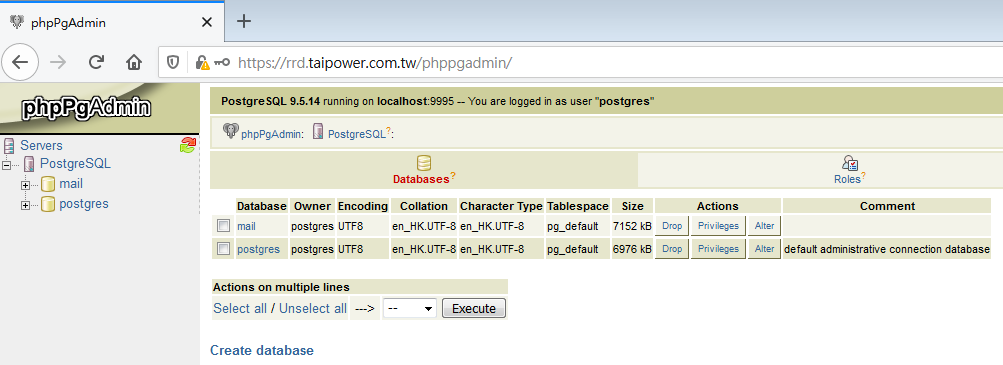This screenshot has height=365, width=1003.
Task: Click the PostgreSQL server icon in tree
Action: pos(29,164)
